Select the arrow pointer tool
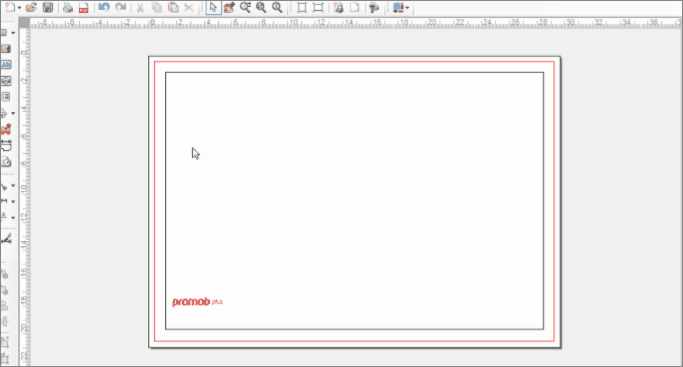 213,7
